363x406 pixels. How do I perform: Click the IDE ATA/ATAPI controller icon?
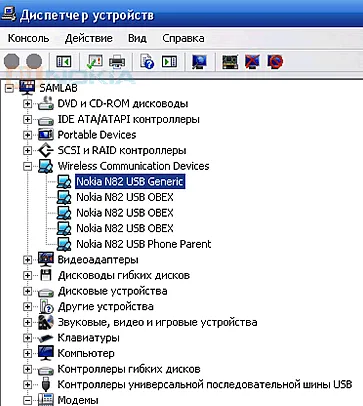point(46,120)
